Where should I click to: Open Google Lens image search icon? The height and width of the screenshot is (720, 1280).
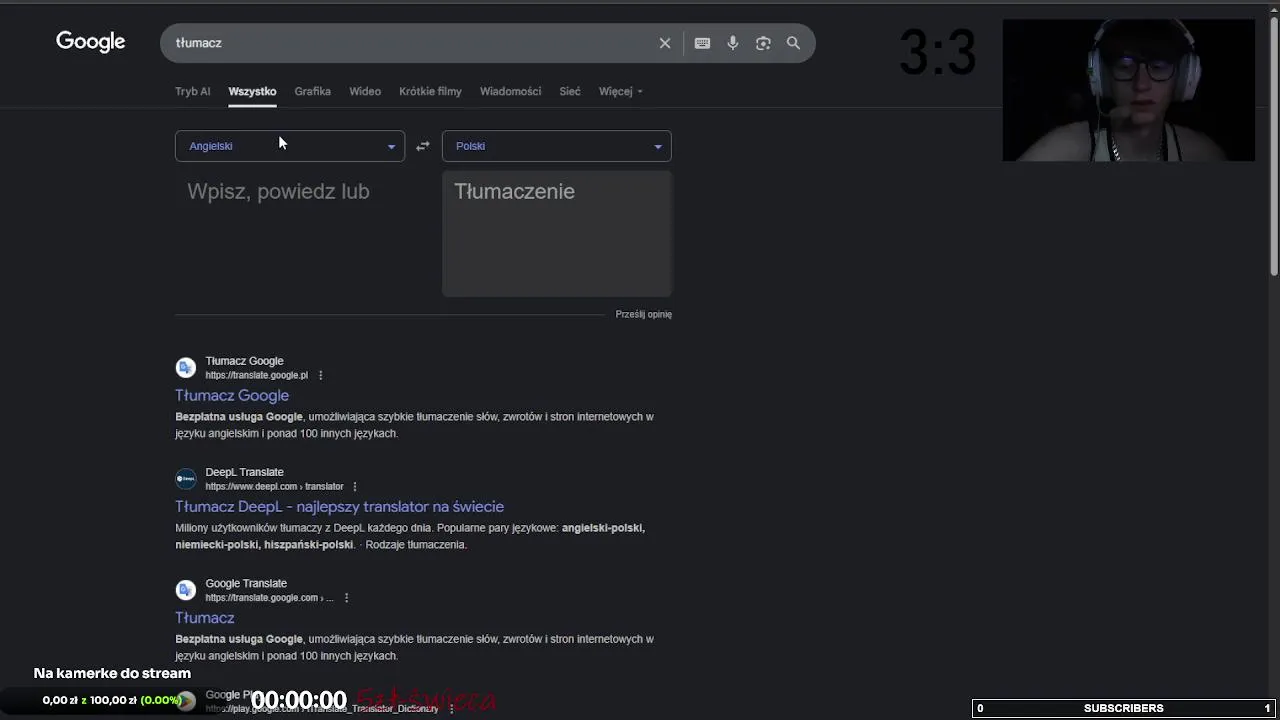763,43
